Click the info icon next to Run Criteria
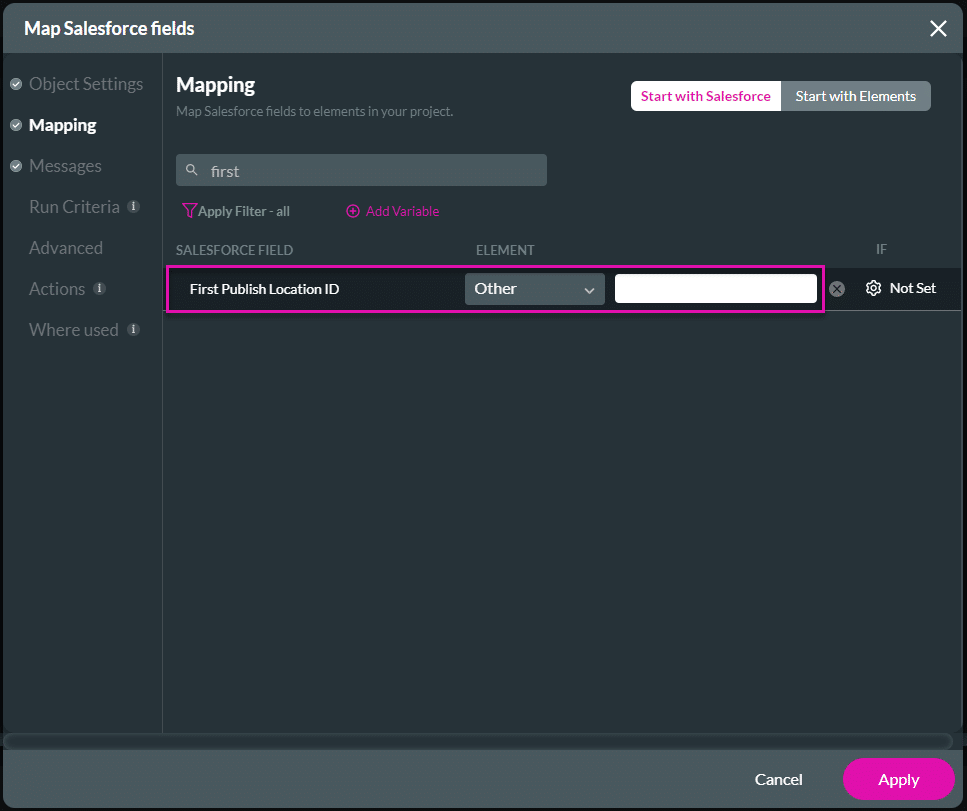The width and height of the screenshot is (967, 811). (x=134, y=206)
